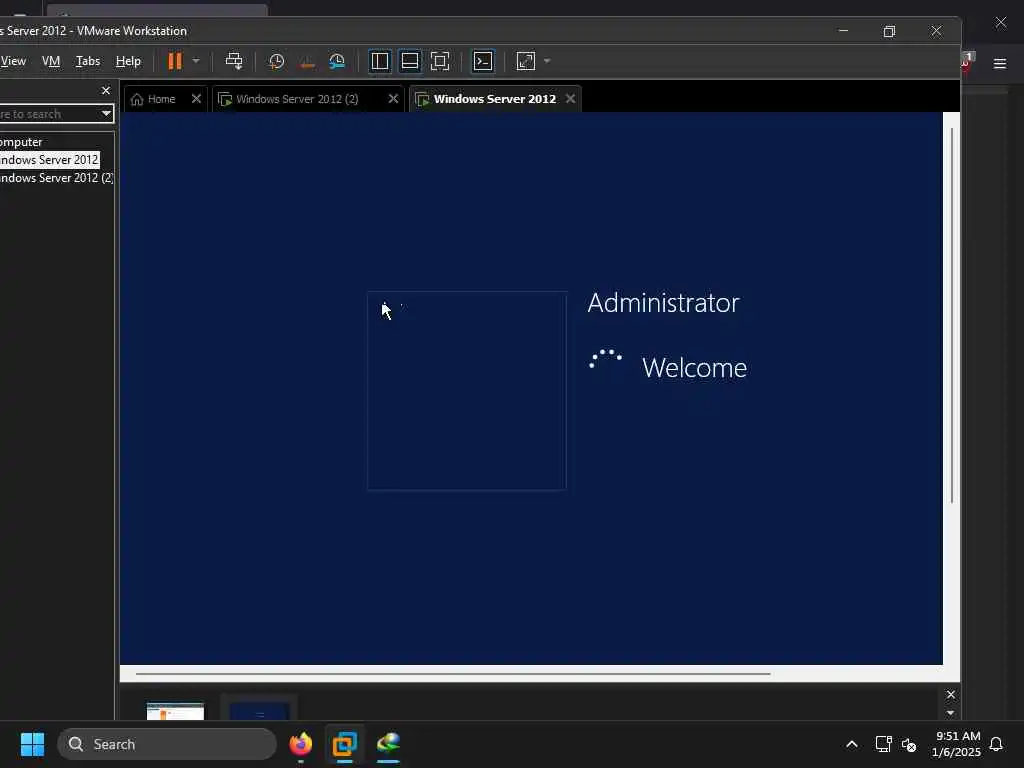
Task: Click the Administrator user picture tile
Action: pyautogui.click(x=467, y=391)
